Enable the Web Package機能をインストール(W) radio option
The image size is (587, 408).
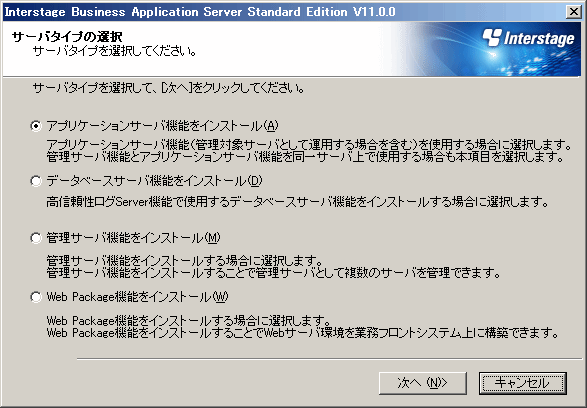click(x=36, y=297)
